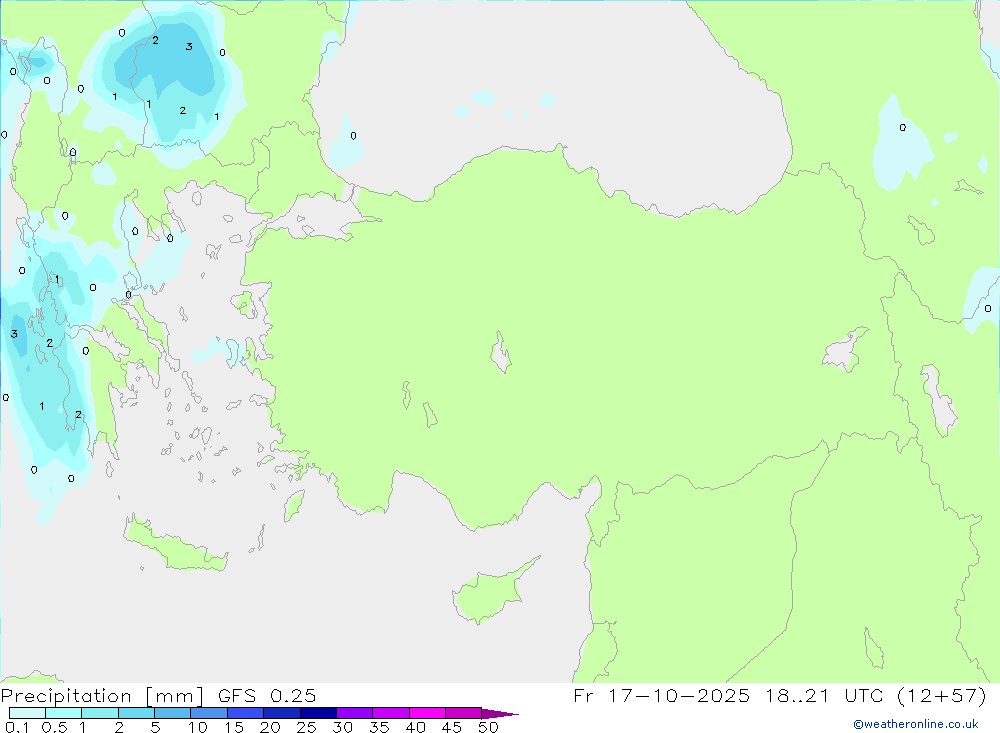
Task: Pick the 10–15 mm blue legend swatch
Action: (209, 713)
